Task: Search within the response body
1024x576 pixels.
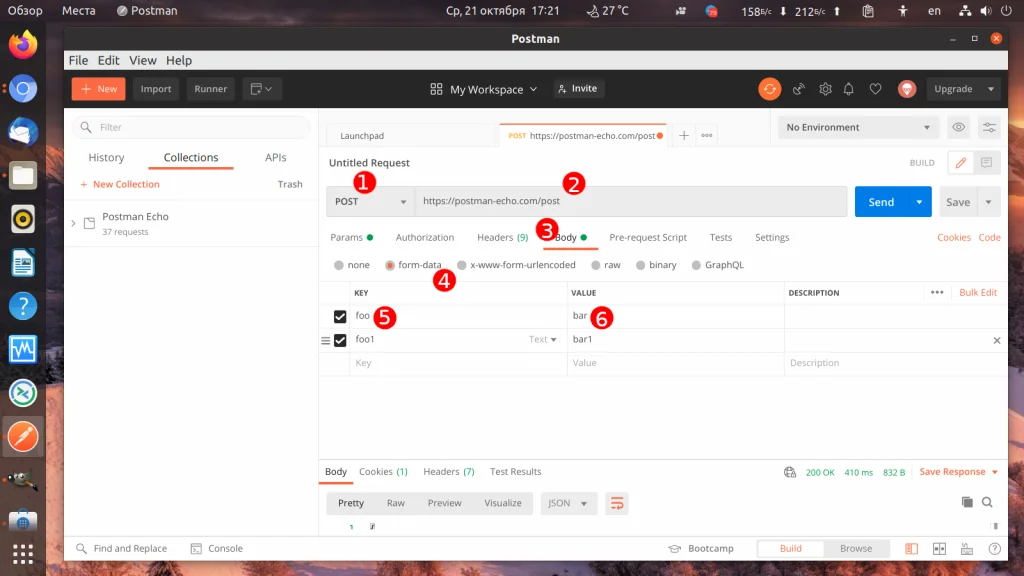Action: pyautogui.click(x=987, y=502)
